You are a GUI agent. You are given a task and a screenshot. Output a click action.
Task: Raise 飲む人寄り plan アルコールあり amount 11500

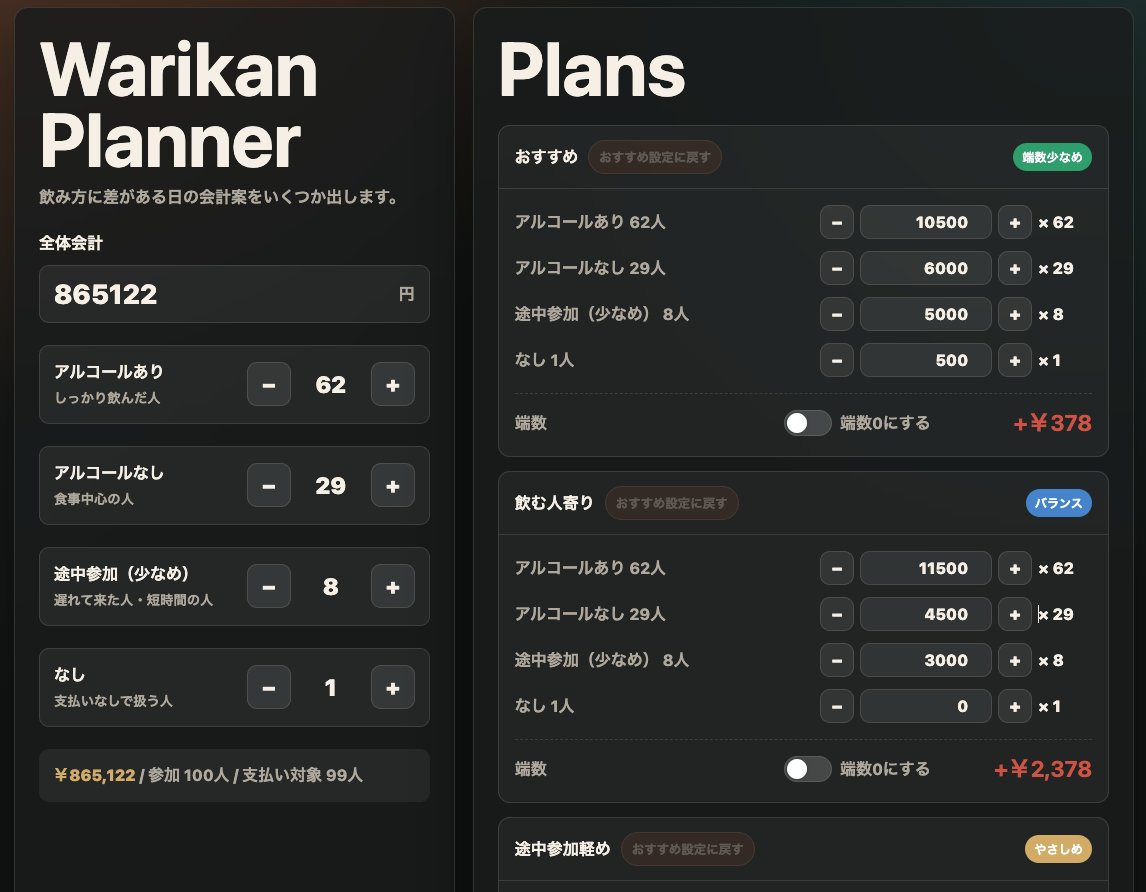(x=1014, y=568)
